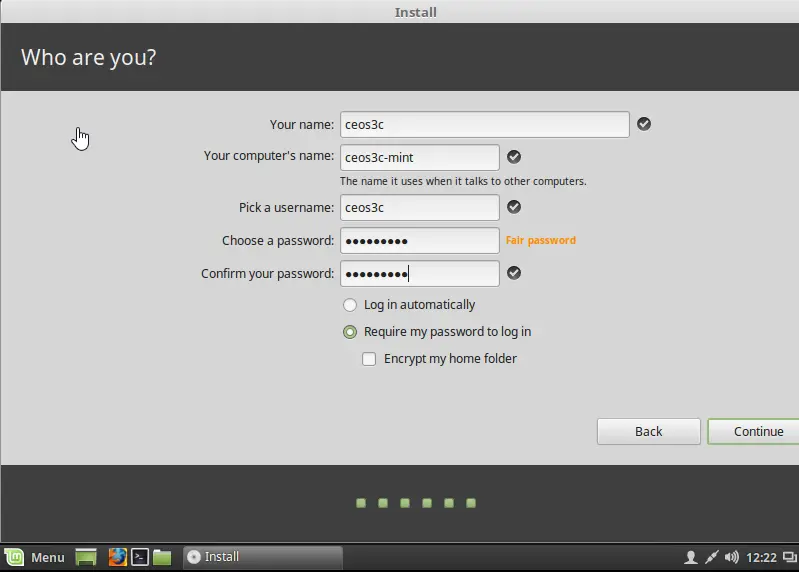Launch Firefox from the taskbar
The width and height of the screenshot is (799, 572).
point(117,557)
